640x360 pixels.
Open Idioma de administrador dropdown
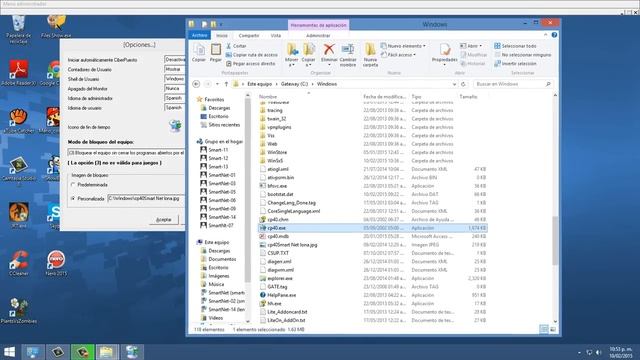click(x=174, y=98)
